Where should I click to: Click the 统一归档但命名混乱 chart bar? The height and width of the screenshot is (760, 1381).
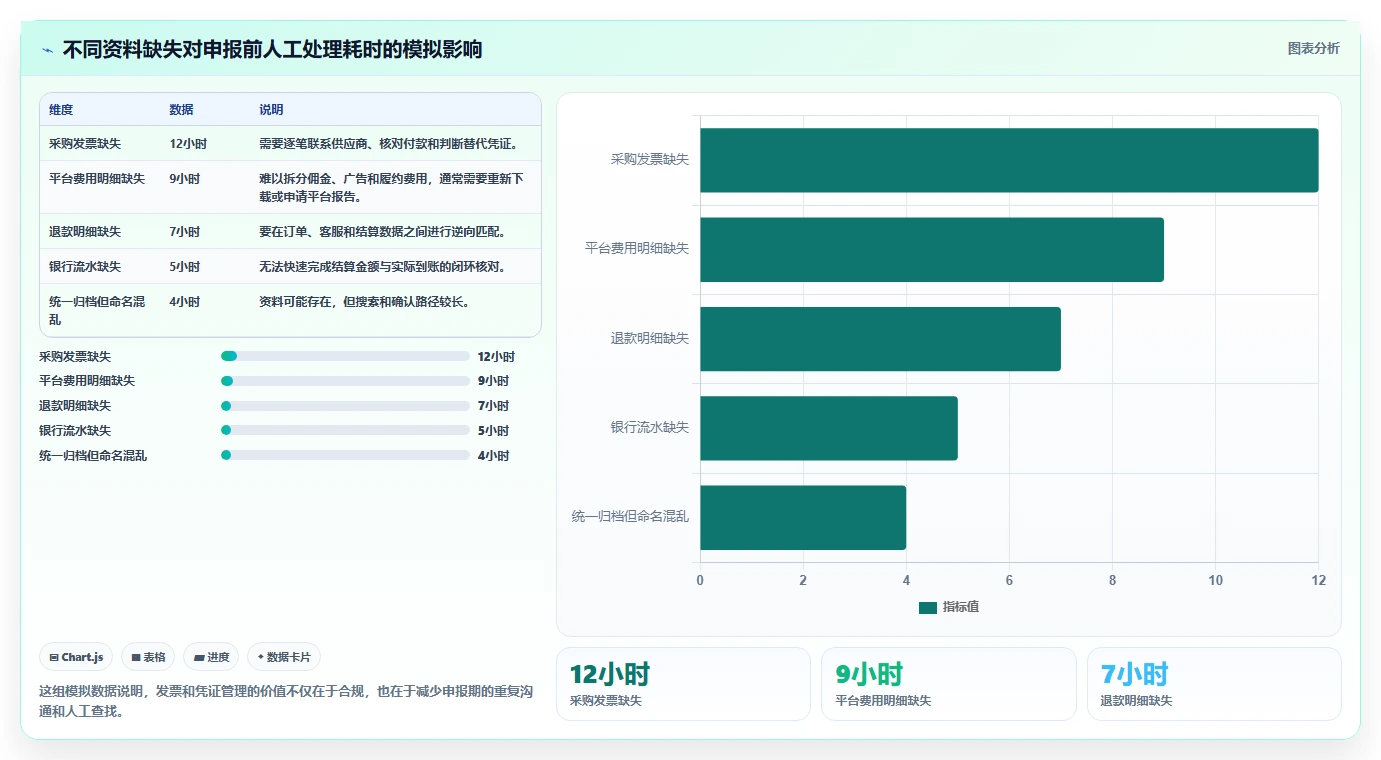tap(803, 517)
